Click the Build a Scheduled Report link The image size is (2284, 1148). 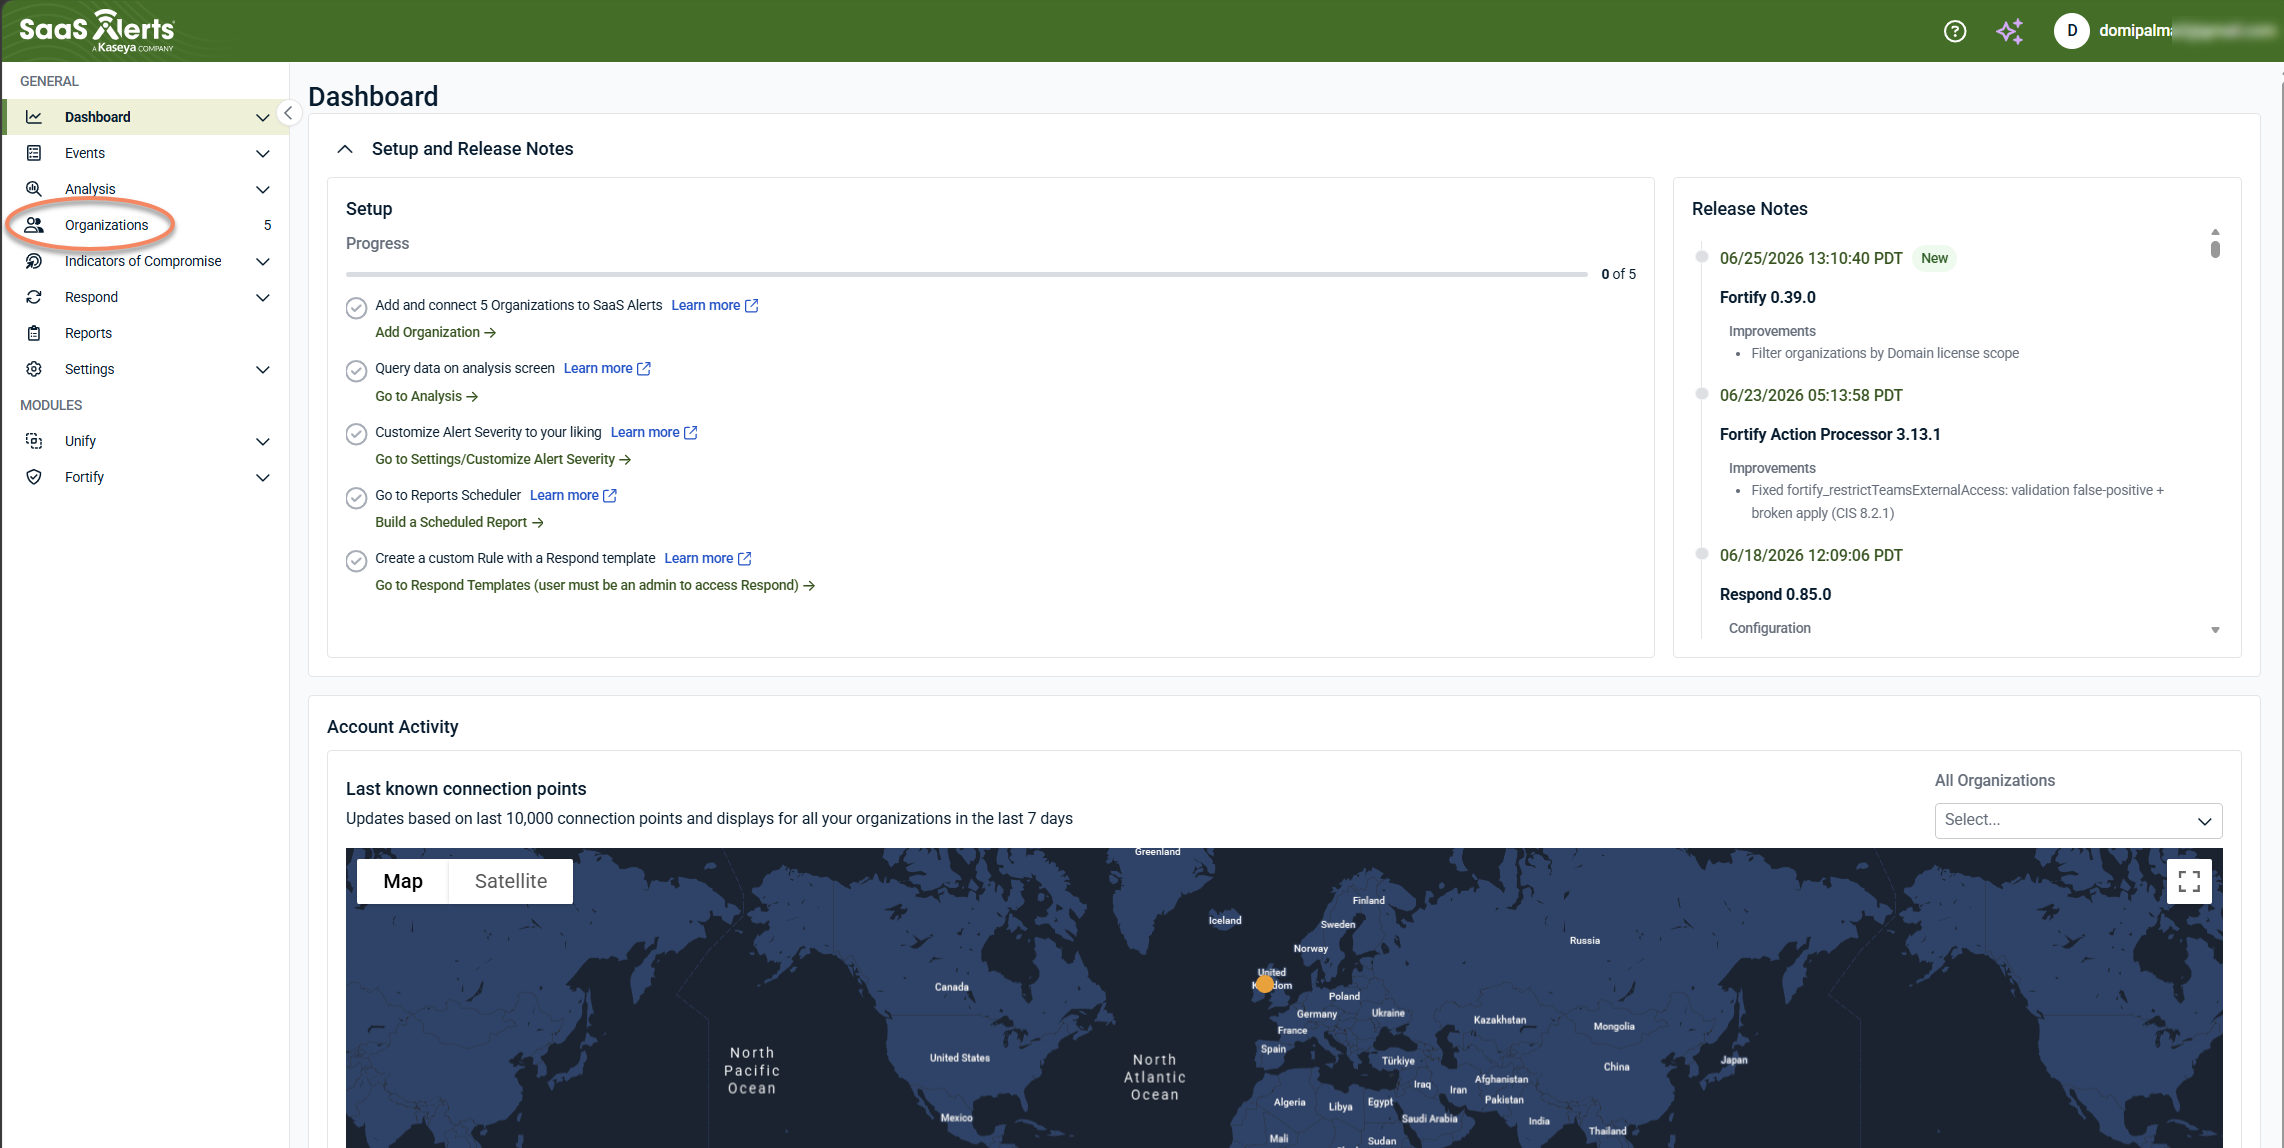pos(459,522)
